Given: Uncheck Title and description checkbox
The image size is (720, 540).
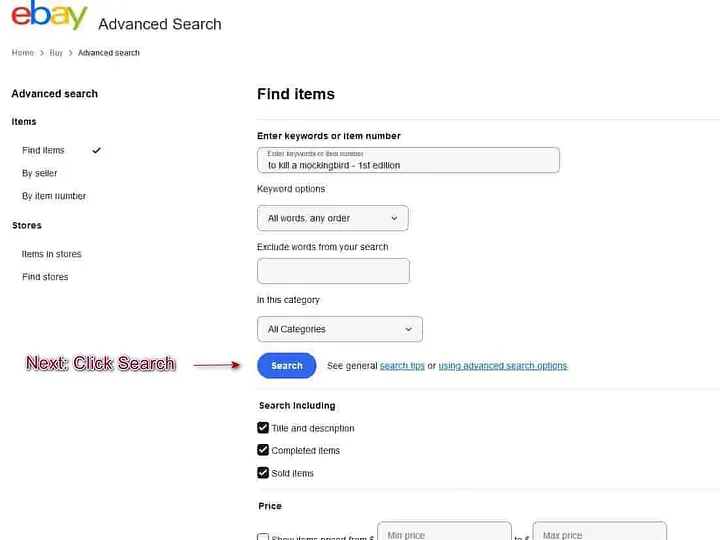Looking at the screenshot, I should (263, 428).
